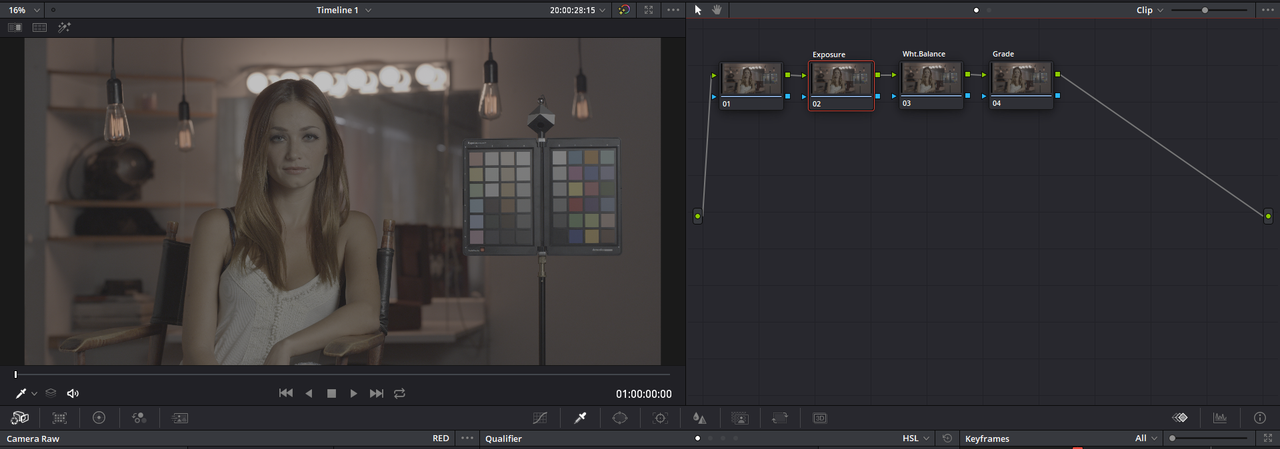Open the Color Wheels palette icon

click(x=99, y=417)
